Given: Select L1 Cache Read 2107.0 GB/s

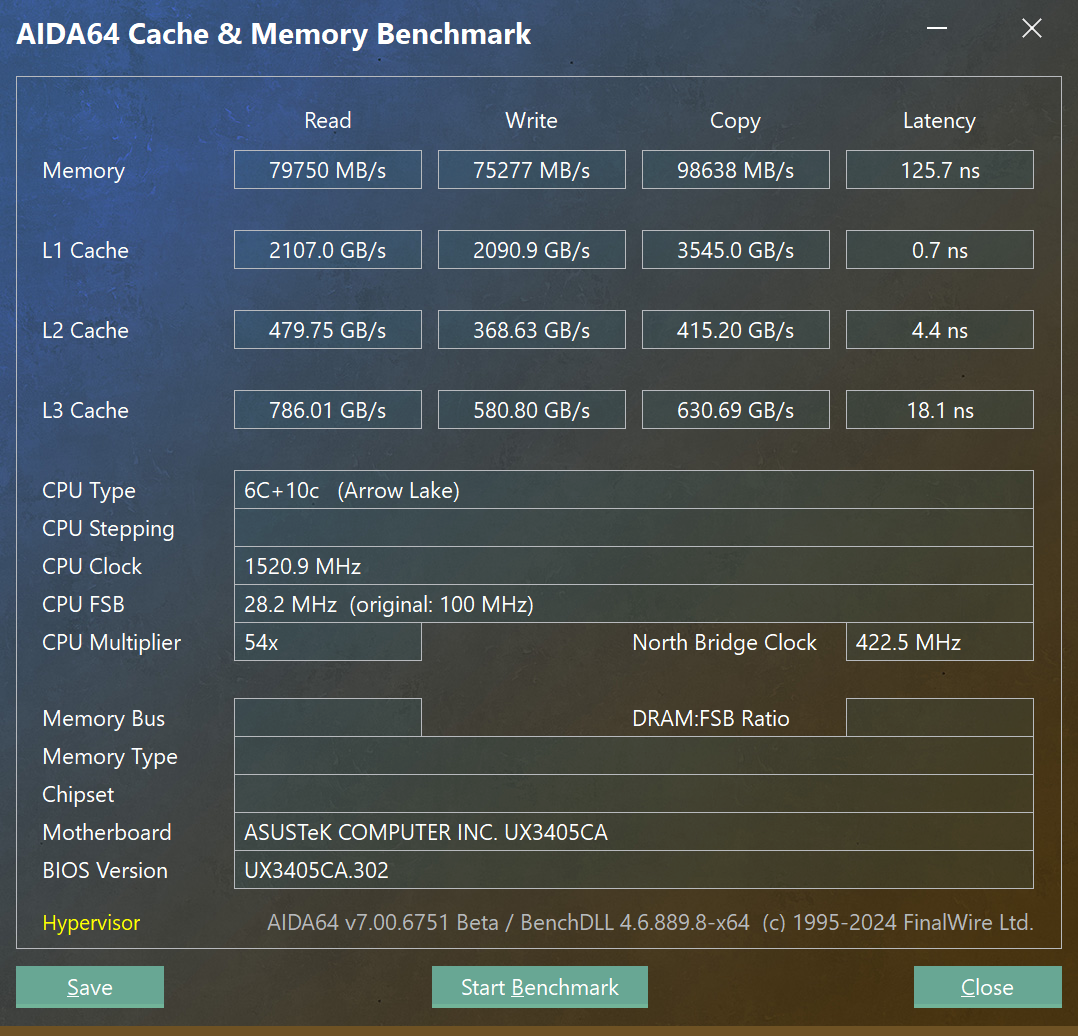Looking at the screenshot, I should (328, 250).
